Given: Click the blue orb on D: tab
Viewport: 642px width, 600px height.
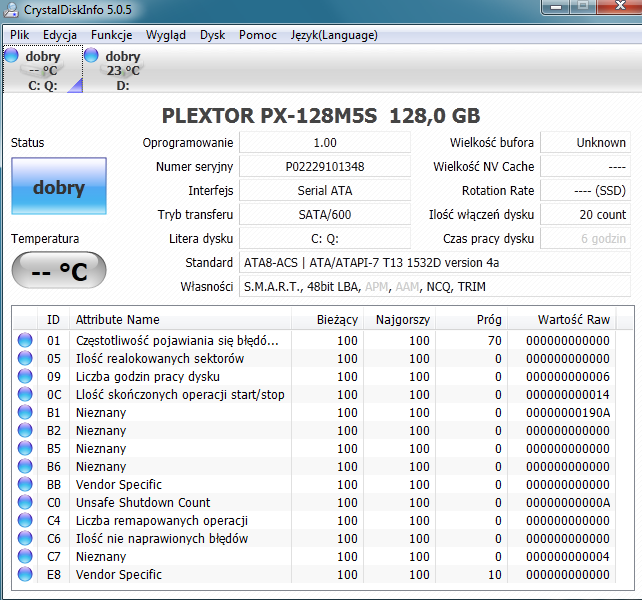Looking at the screenshot, I should coord(91,55).
